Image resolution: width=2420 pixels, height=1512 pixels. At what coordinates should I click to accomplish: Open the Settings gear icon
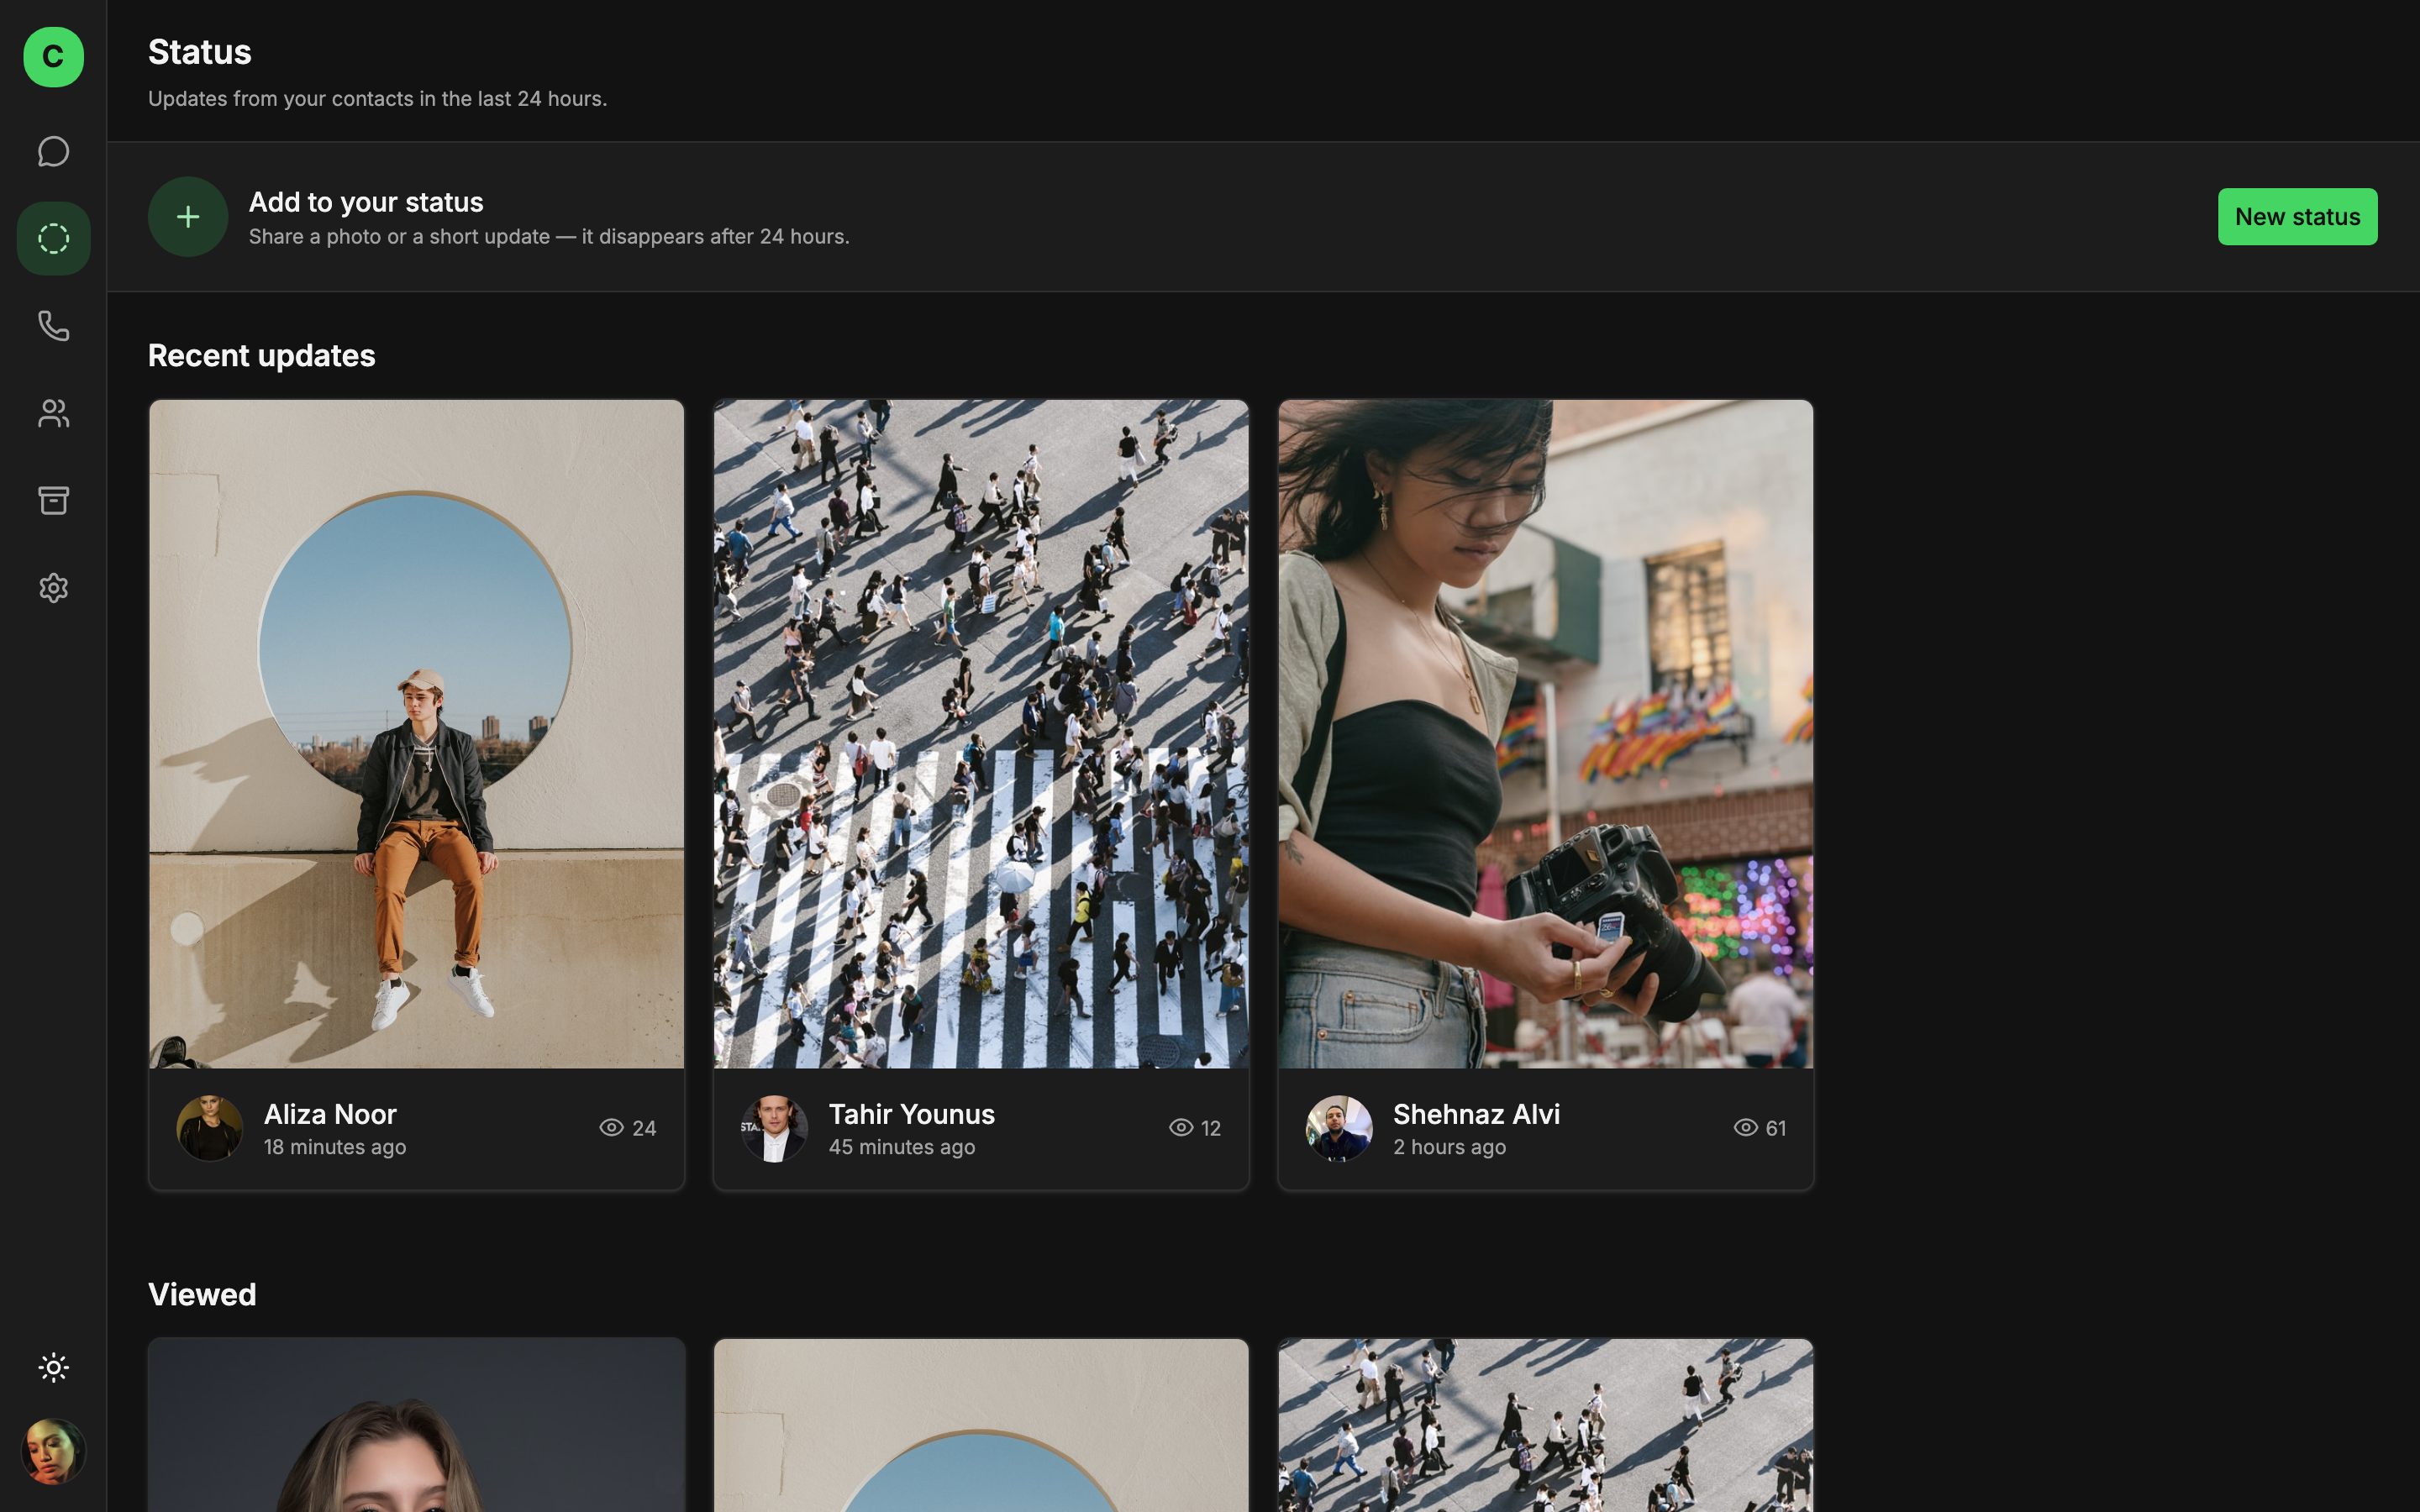pos(53,588)
